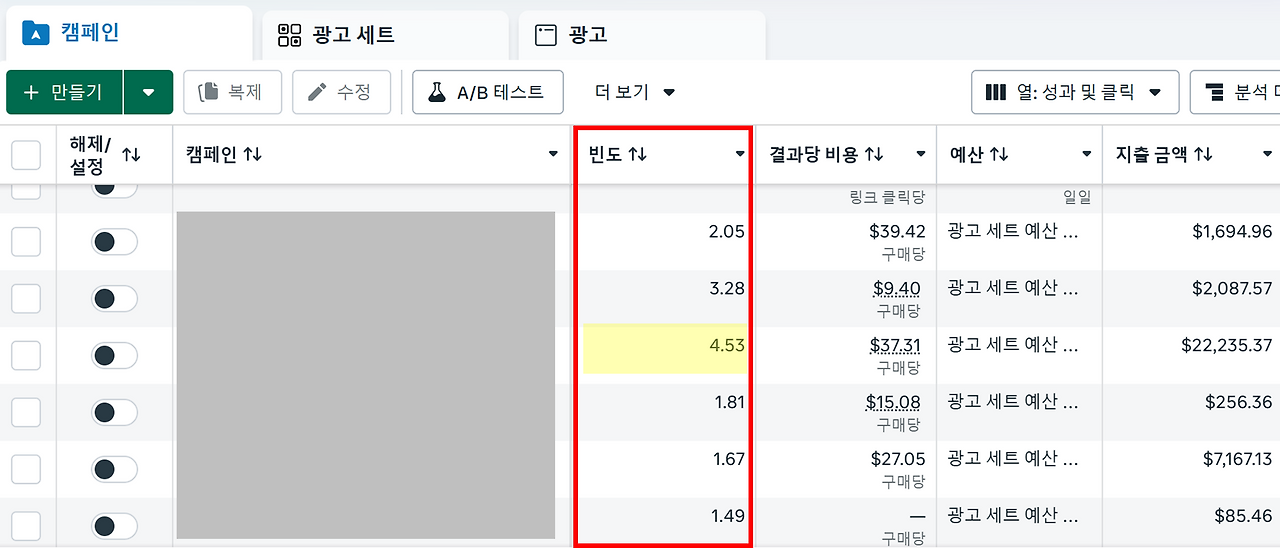Image resolution: width=1280 pixels, height=548 pixels.
Task: Sort by 지출 금액 column arrows
Action: (1203, 154)
